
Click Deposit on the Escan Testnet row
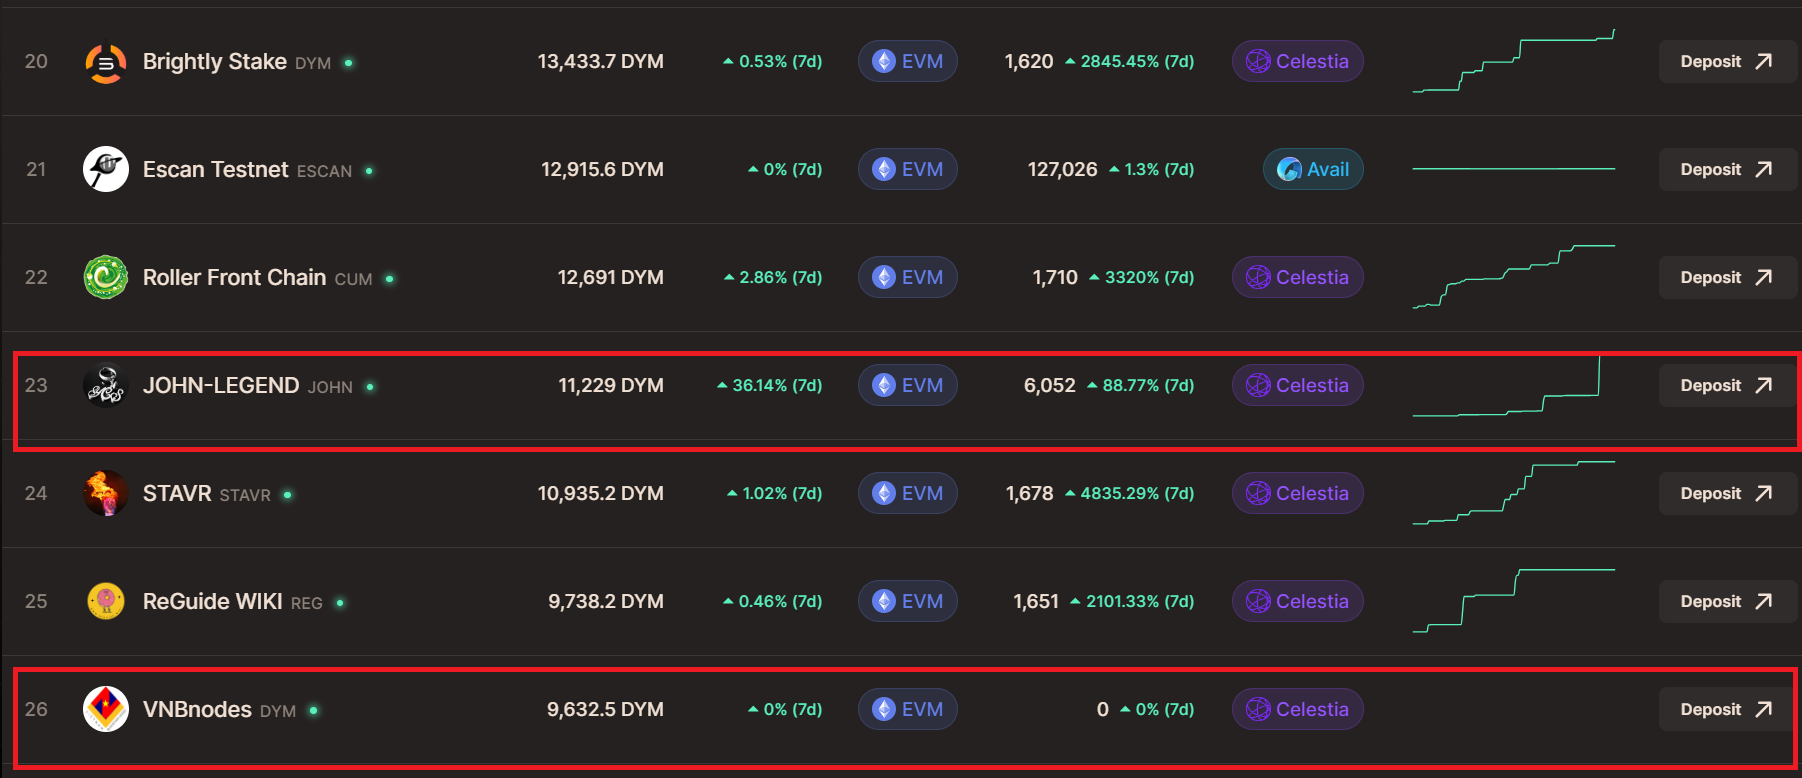tap(1726, 169)
